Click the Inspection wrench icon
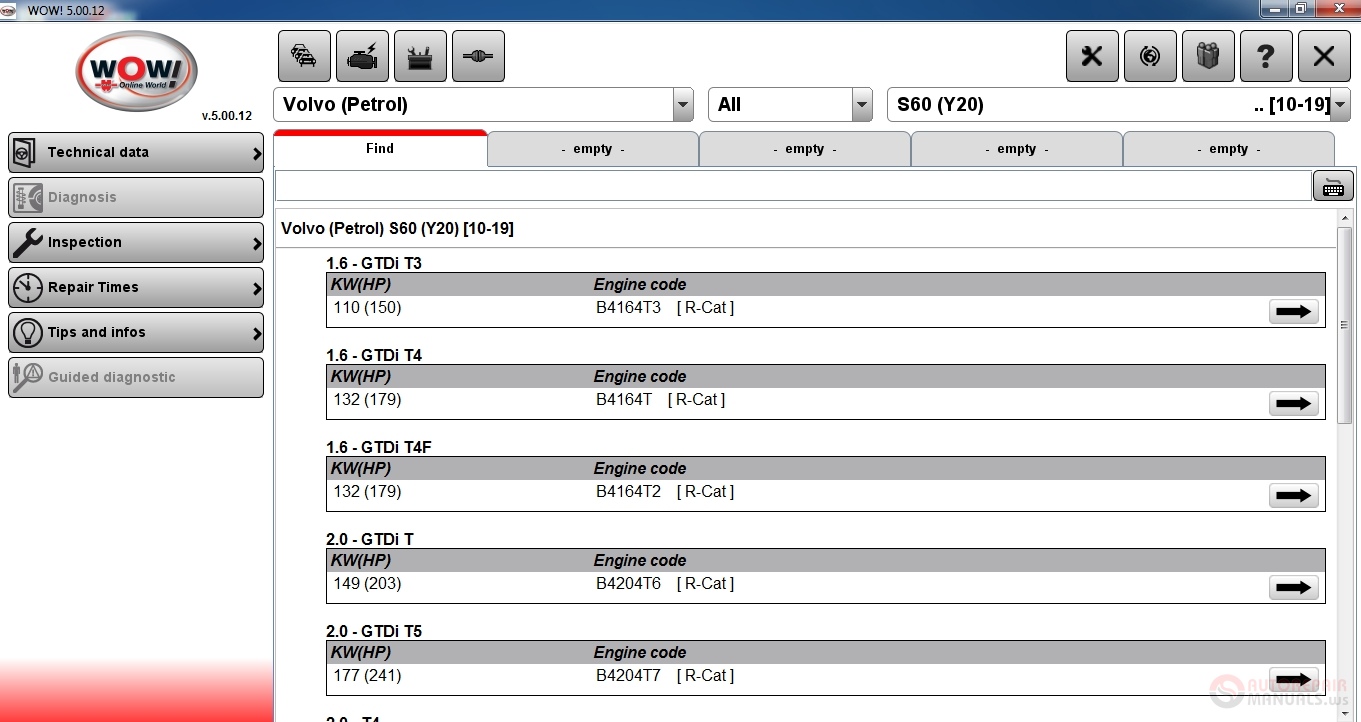This screenshot has width=1361, height=722. click(x=26, y=242)
